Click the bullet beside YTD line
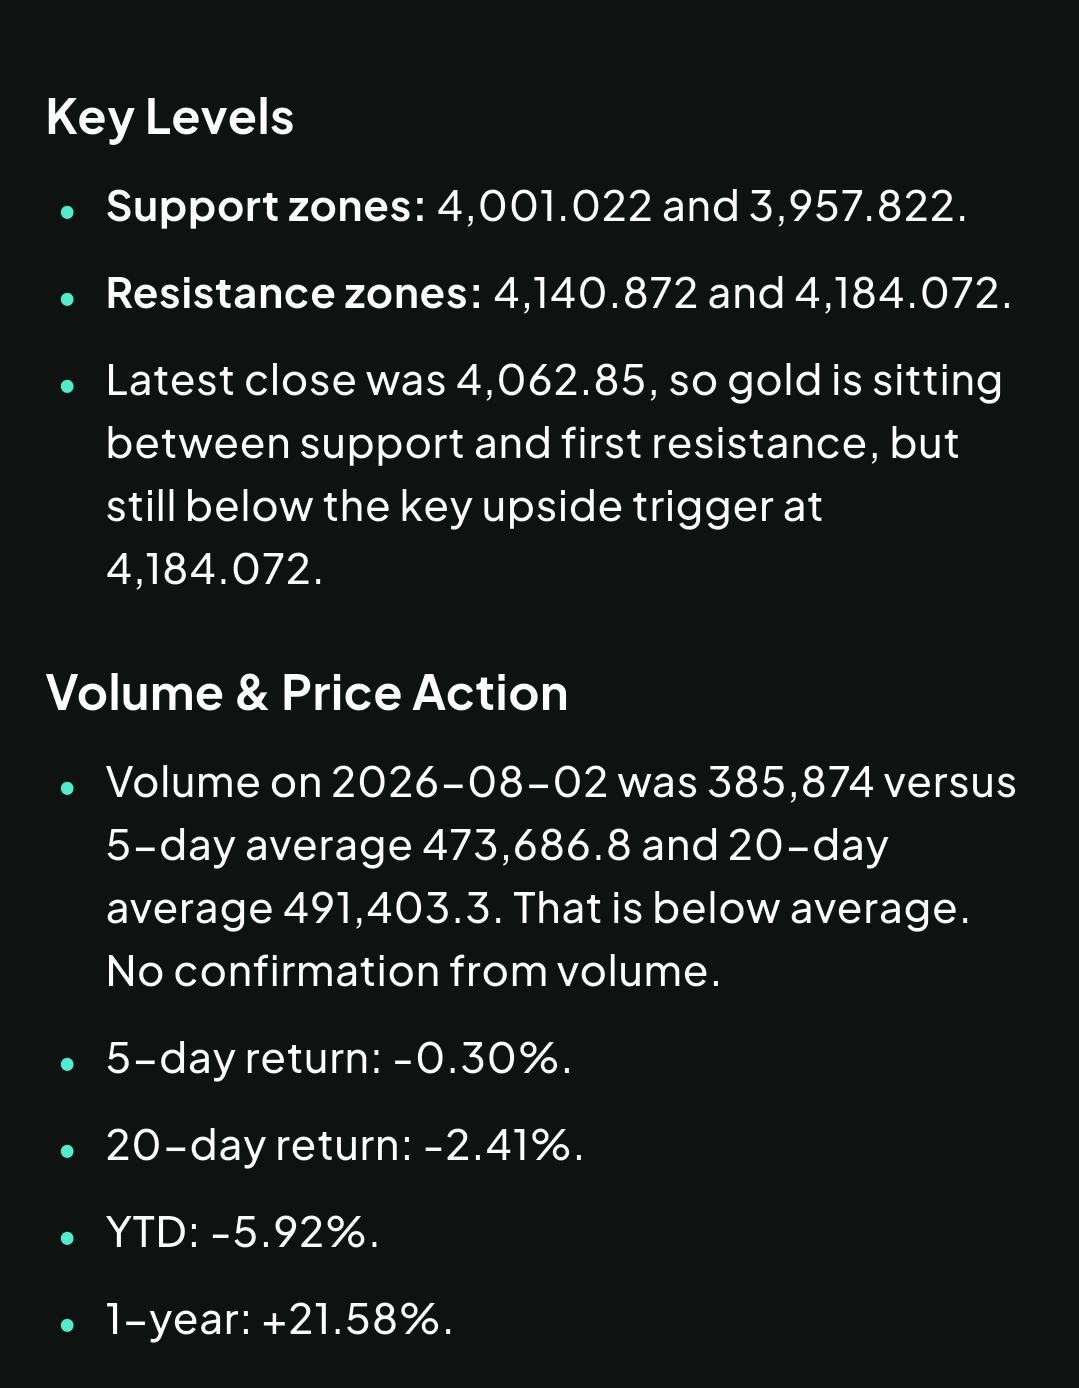1079x1388 pixels. [67, 1237]
